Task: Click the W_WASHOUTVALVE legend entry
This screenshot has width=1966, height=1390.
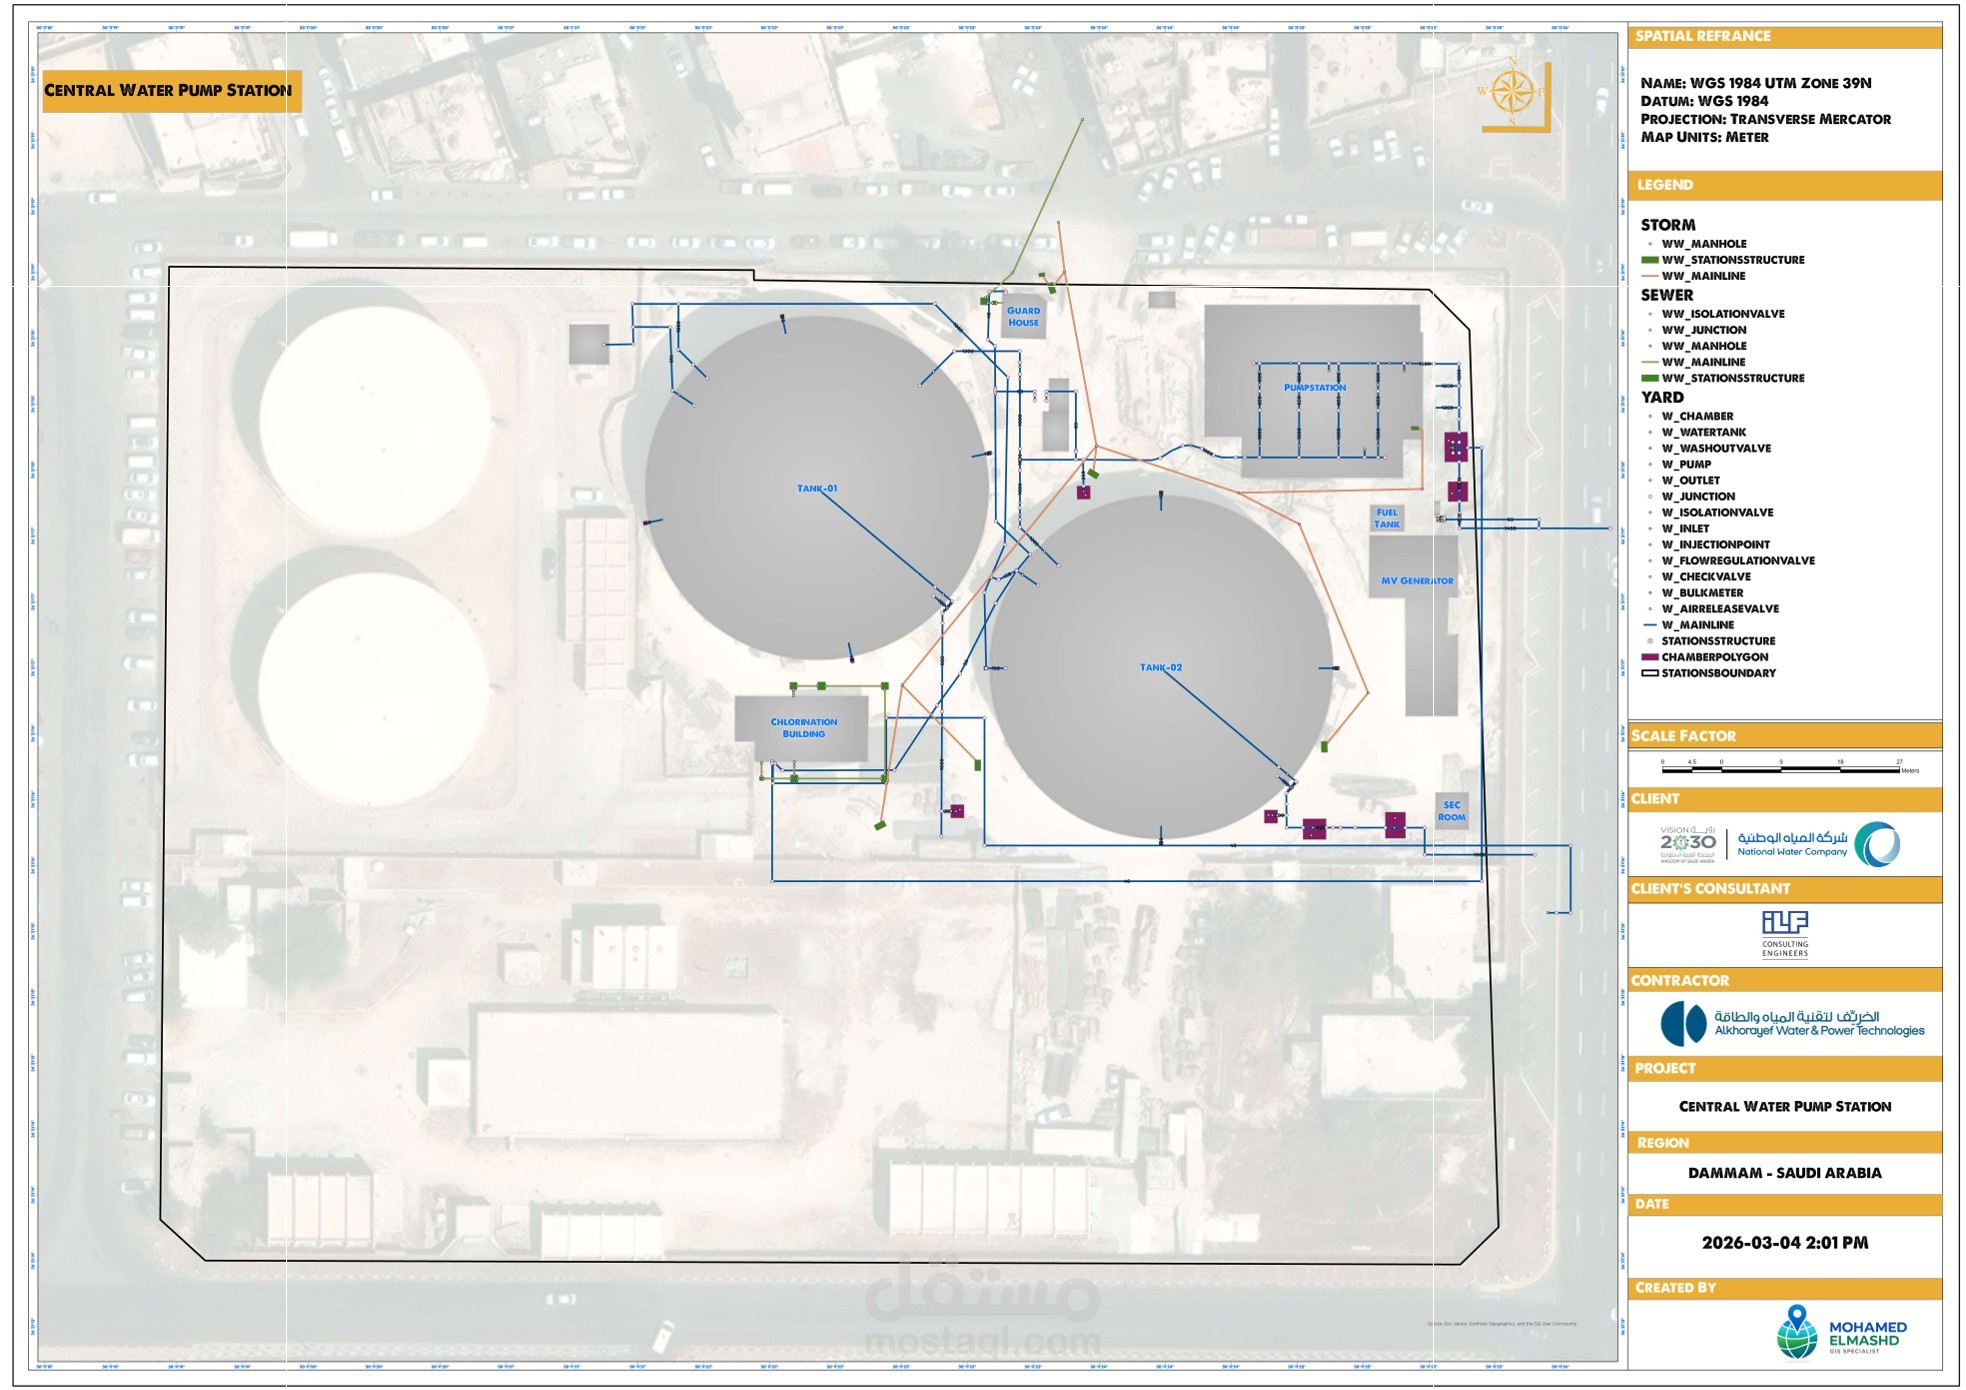Action: pyautogui.click(x=1716, y=448)
